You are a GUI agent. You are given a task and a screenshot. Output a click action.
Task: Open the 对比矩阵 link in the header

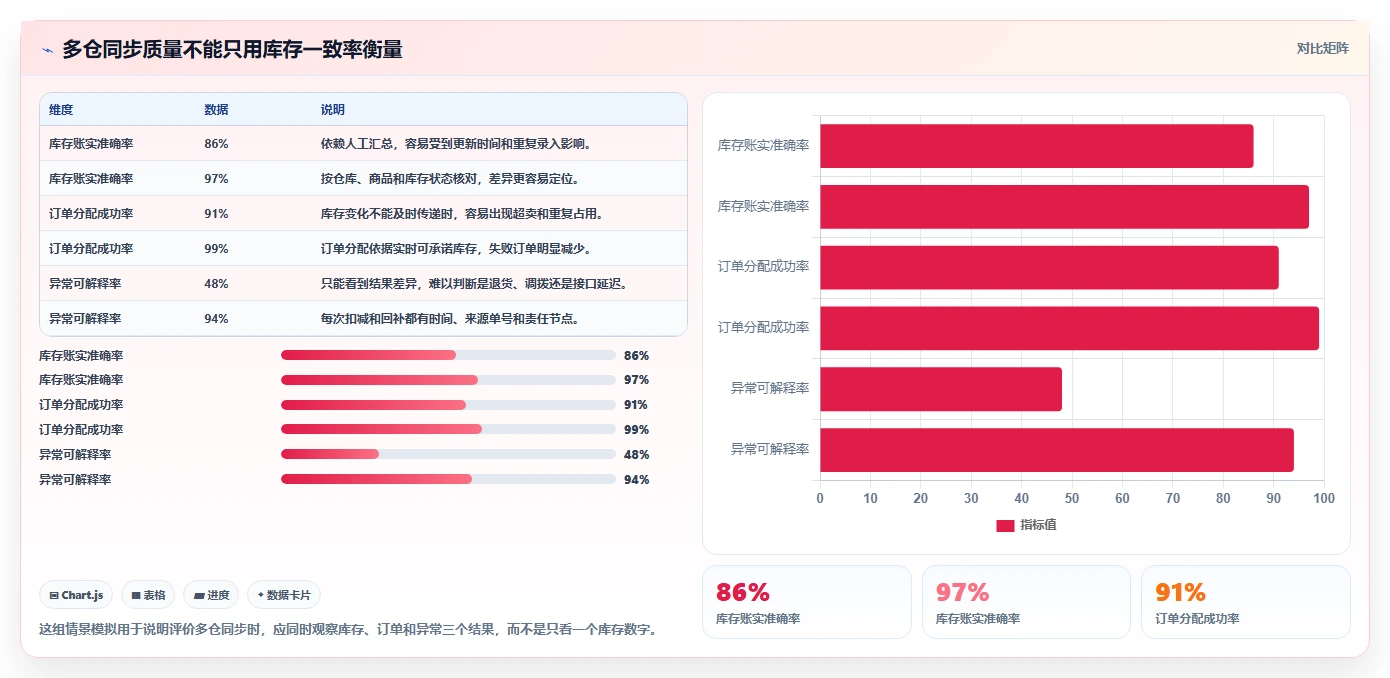[x=1322, y=48]
